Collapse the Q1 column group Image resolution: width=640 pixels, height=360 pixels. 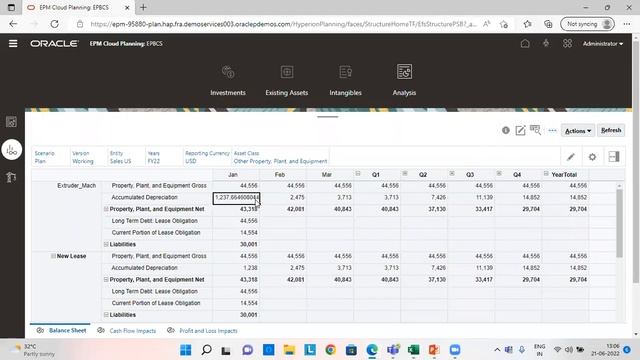click(358, 174)
